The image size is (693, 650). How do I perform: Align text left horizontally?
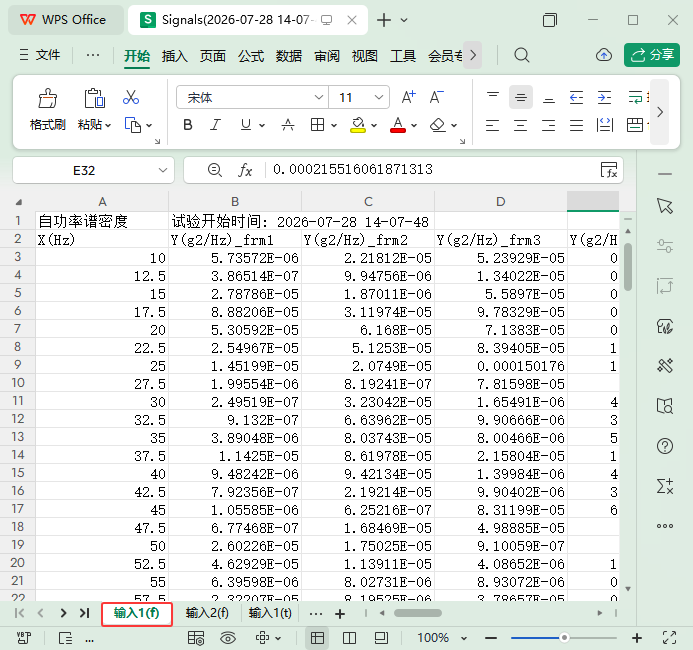pos(492,125)
